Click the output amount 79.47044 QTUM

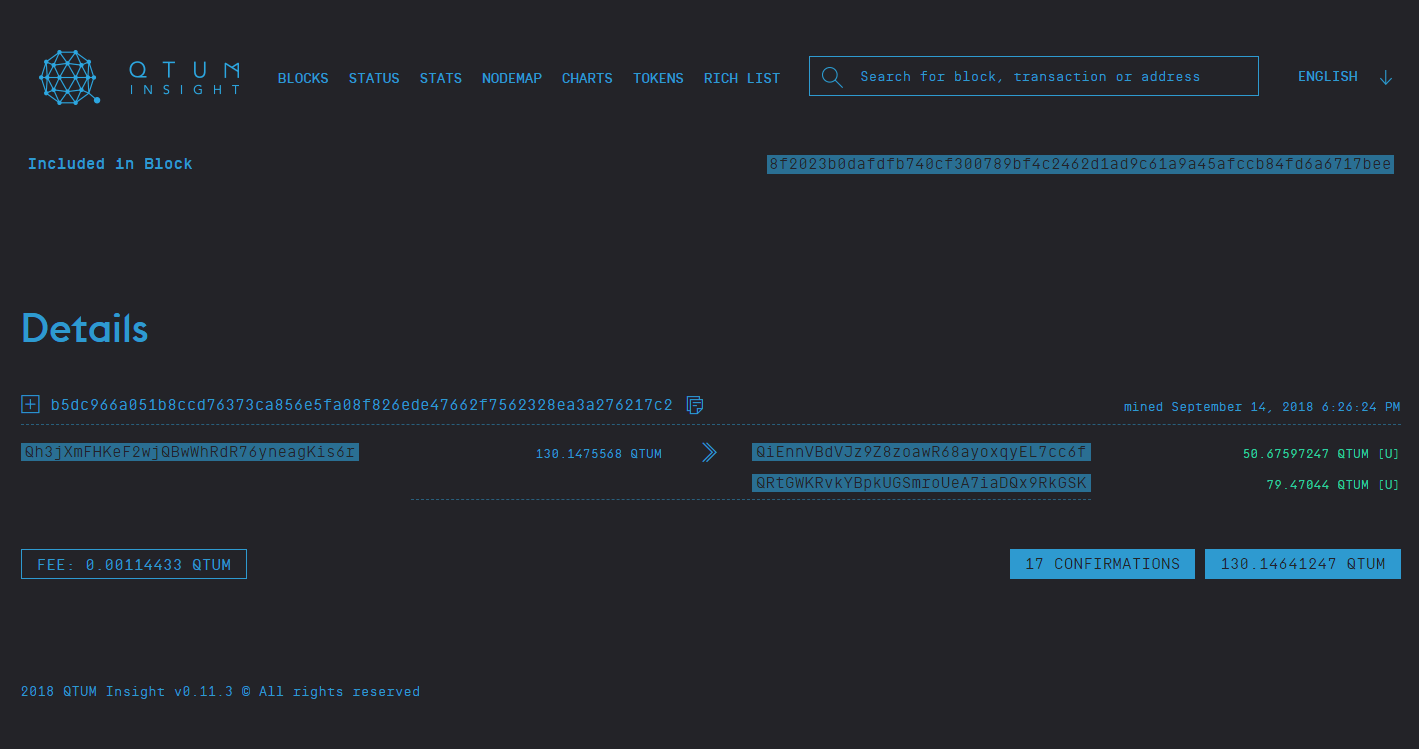click(1333, 485)
